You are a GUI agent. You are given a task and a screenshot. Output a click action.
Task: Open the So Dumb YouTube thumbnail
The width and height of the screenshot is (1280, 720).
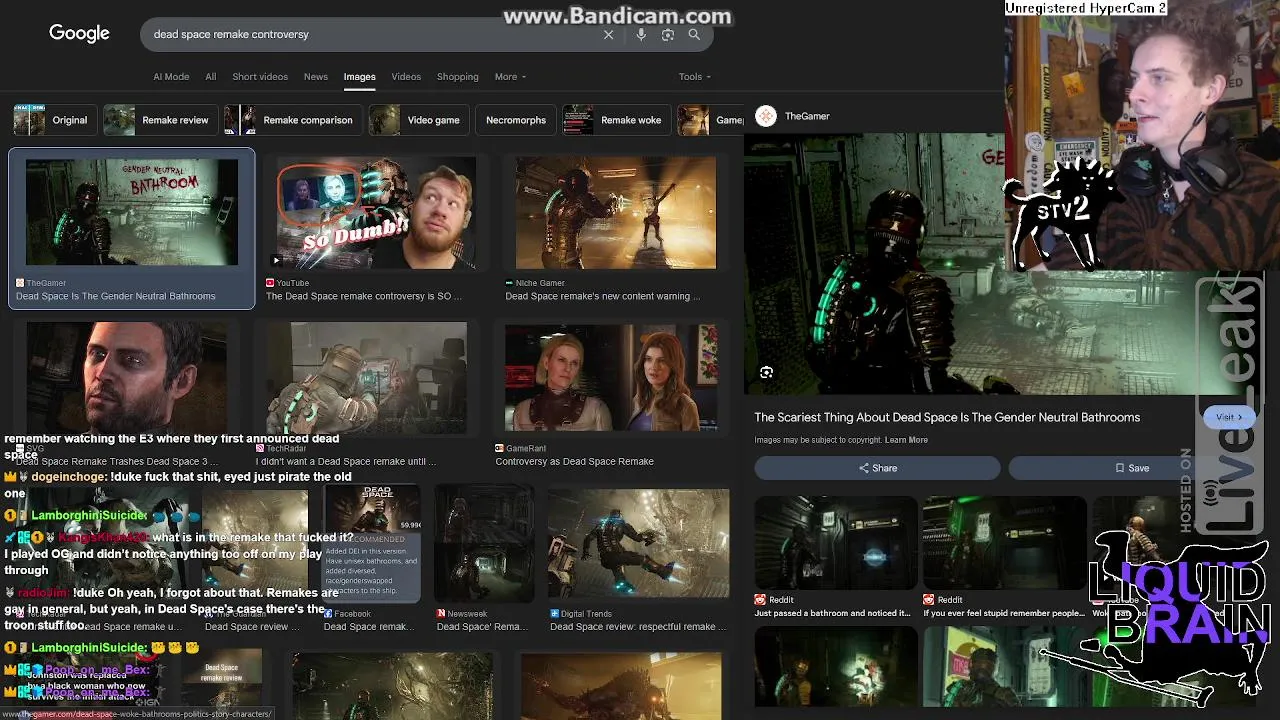pos(376,213)
